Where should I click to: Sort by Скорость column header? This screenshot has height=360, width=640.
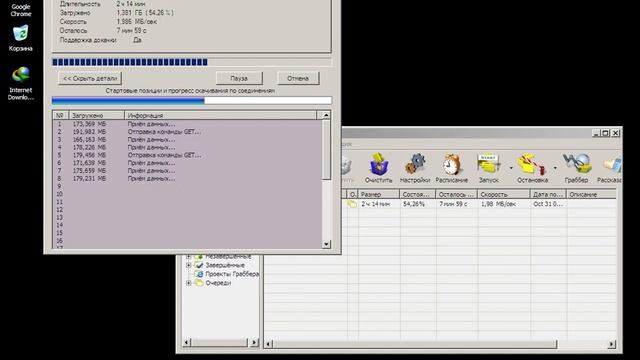coord(504,195)
